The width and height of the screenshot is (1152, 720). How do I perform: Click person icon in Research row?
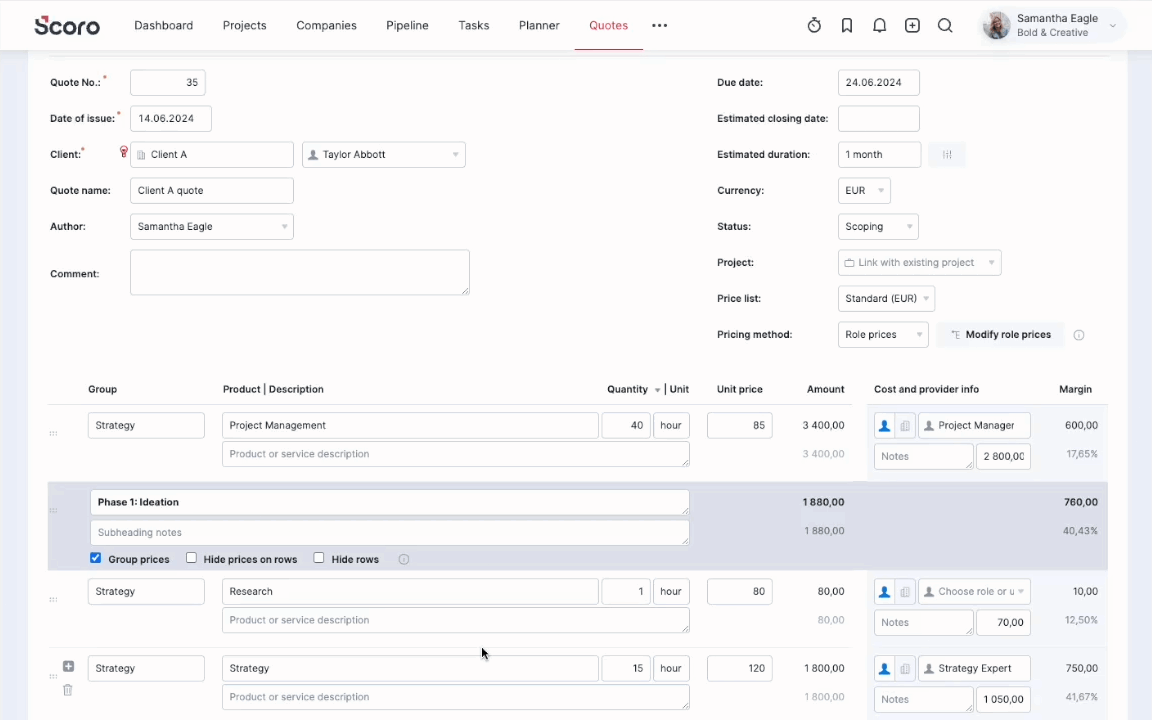(885, 591)
